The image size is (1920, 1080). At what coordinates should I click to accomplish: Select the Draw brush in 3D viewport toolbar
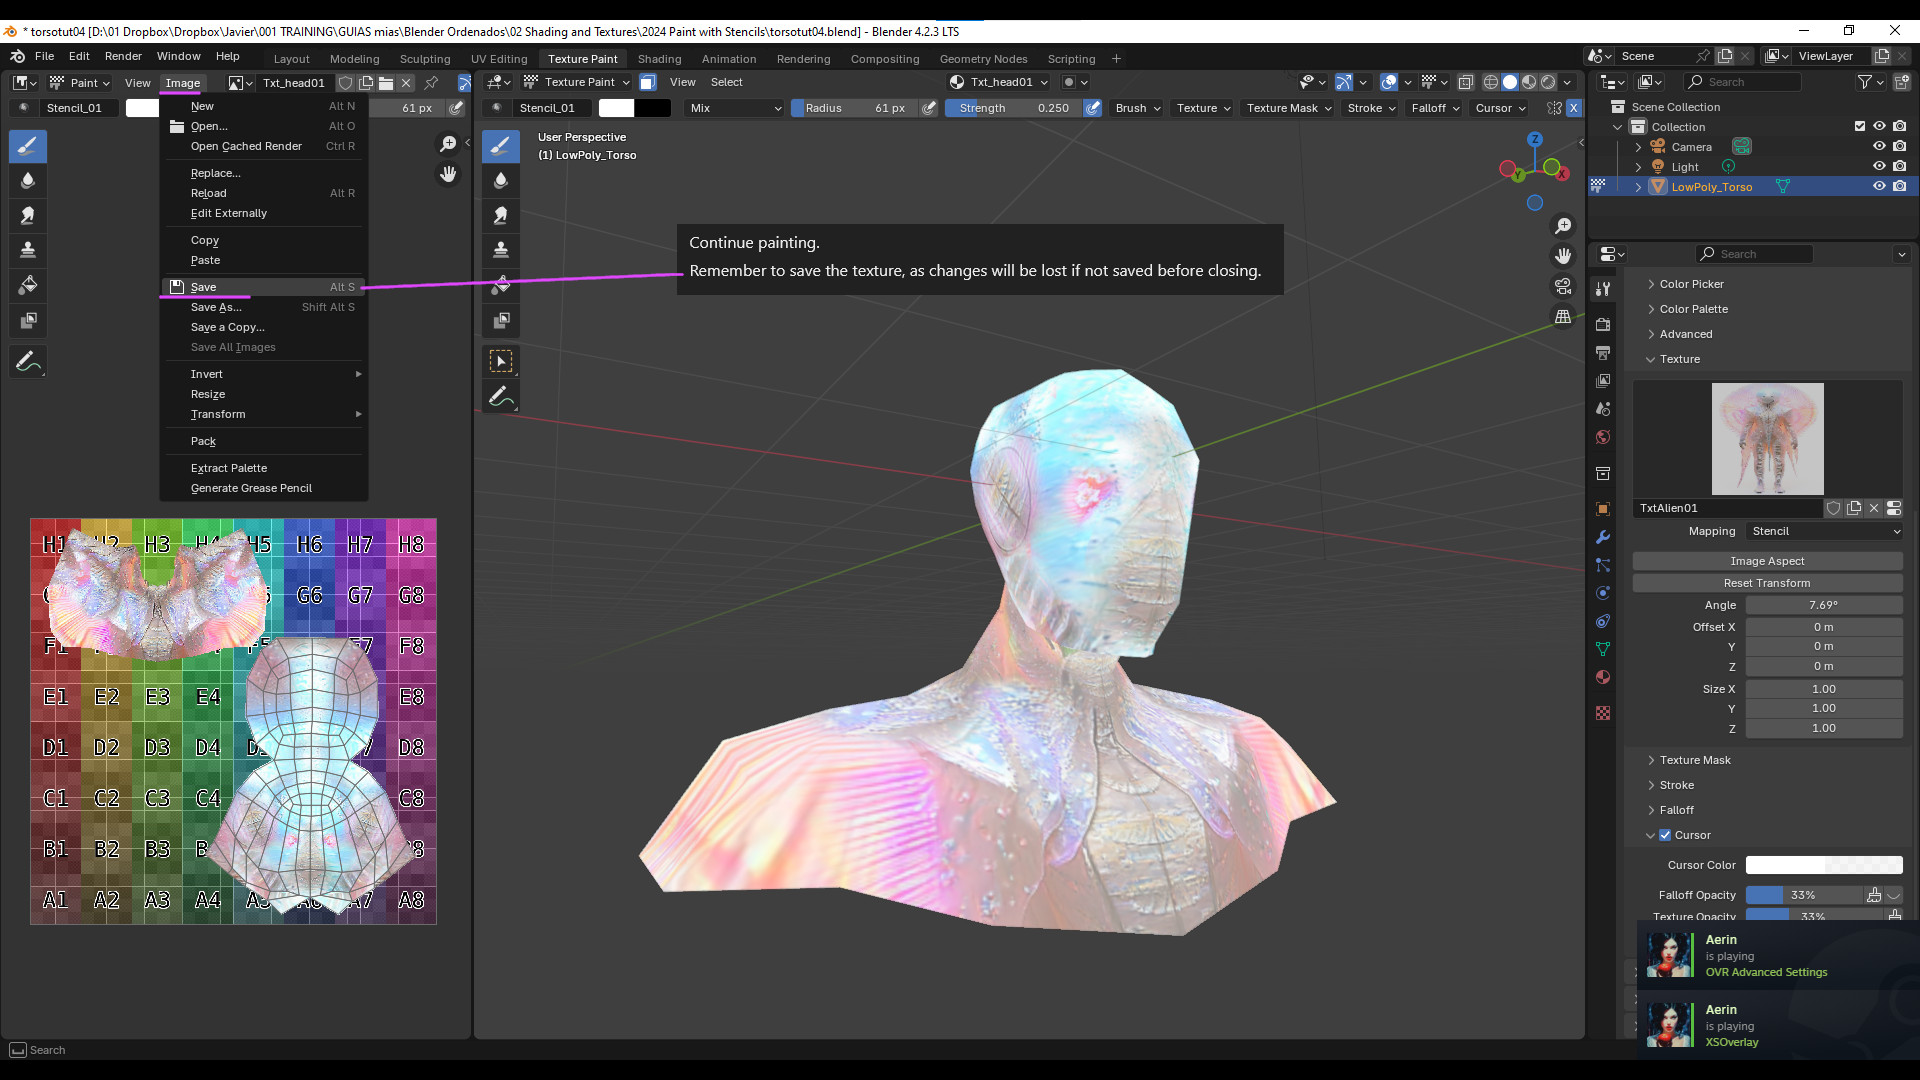click(501, 146)
